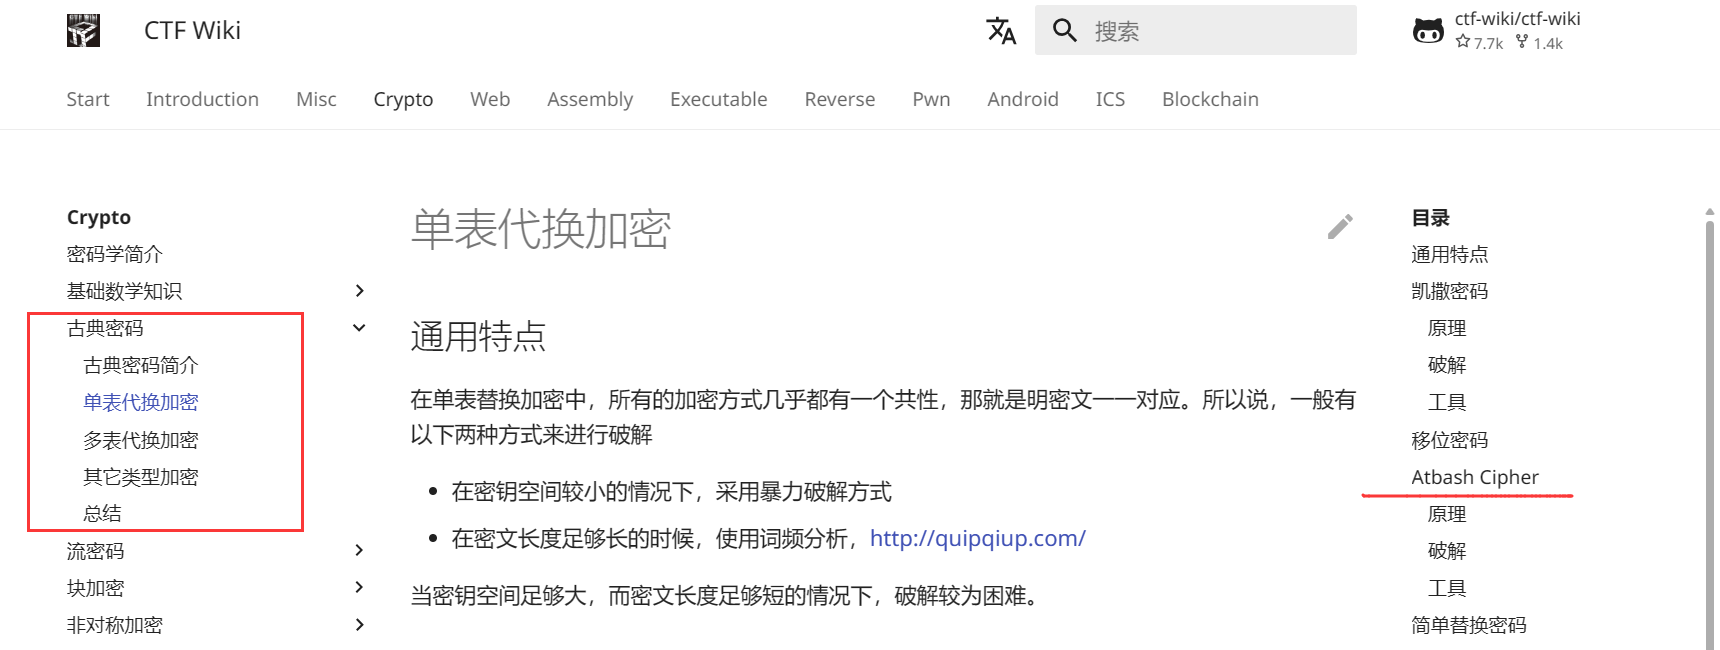The height and width of the screenshot is (650, 1720).
Task: Click the 单表代换加密 page heading
Action: click(x=540, y=229)
